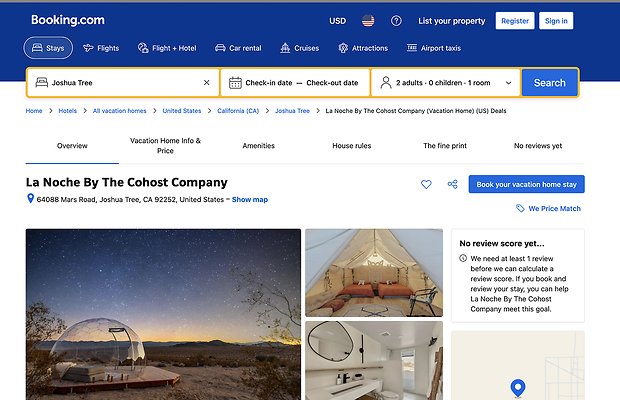
Task: Click the Show map link
Action: pos(250,200)
